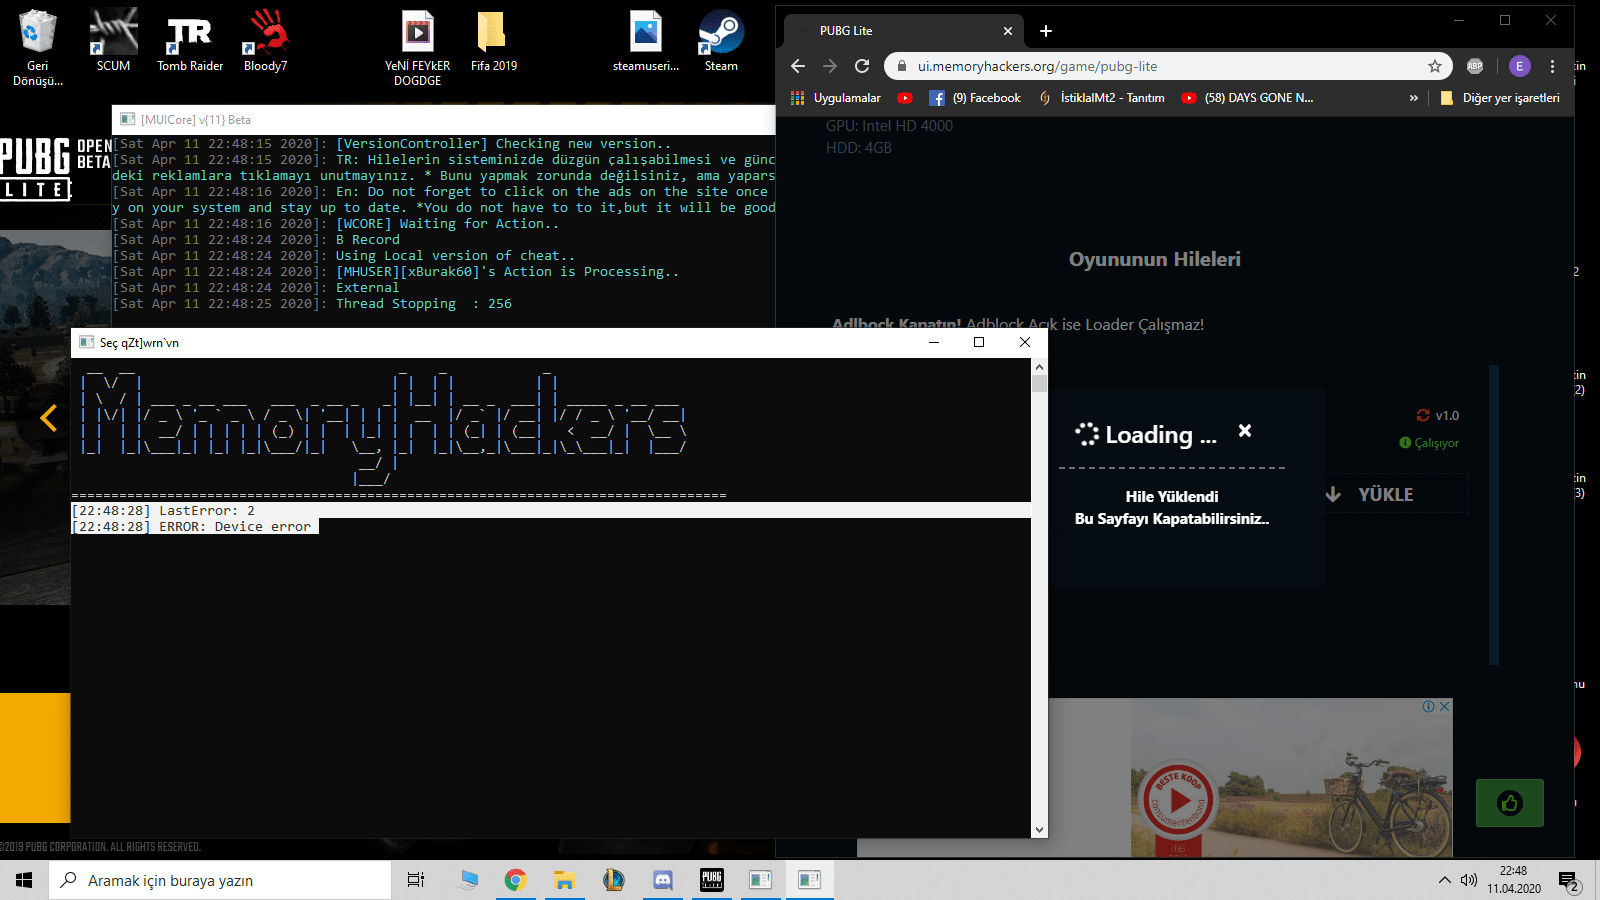The image size is (1600, 900).
Task: Open the YouTube bookmark next to Uygulamalar
Action: coord(905,98)
